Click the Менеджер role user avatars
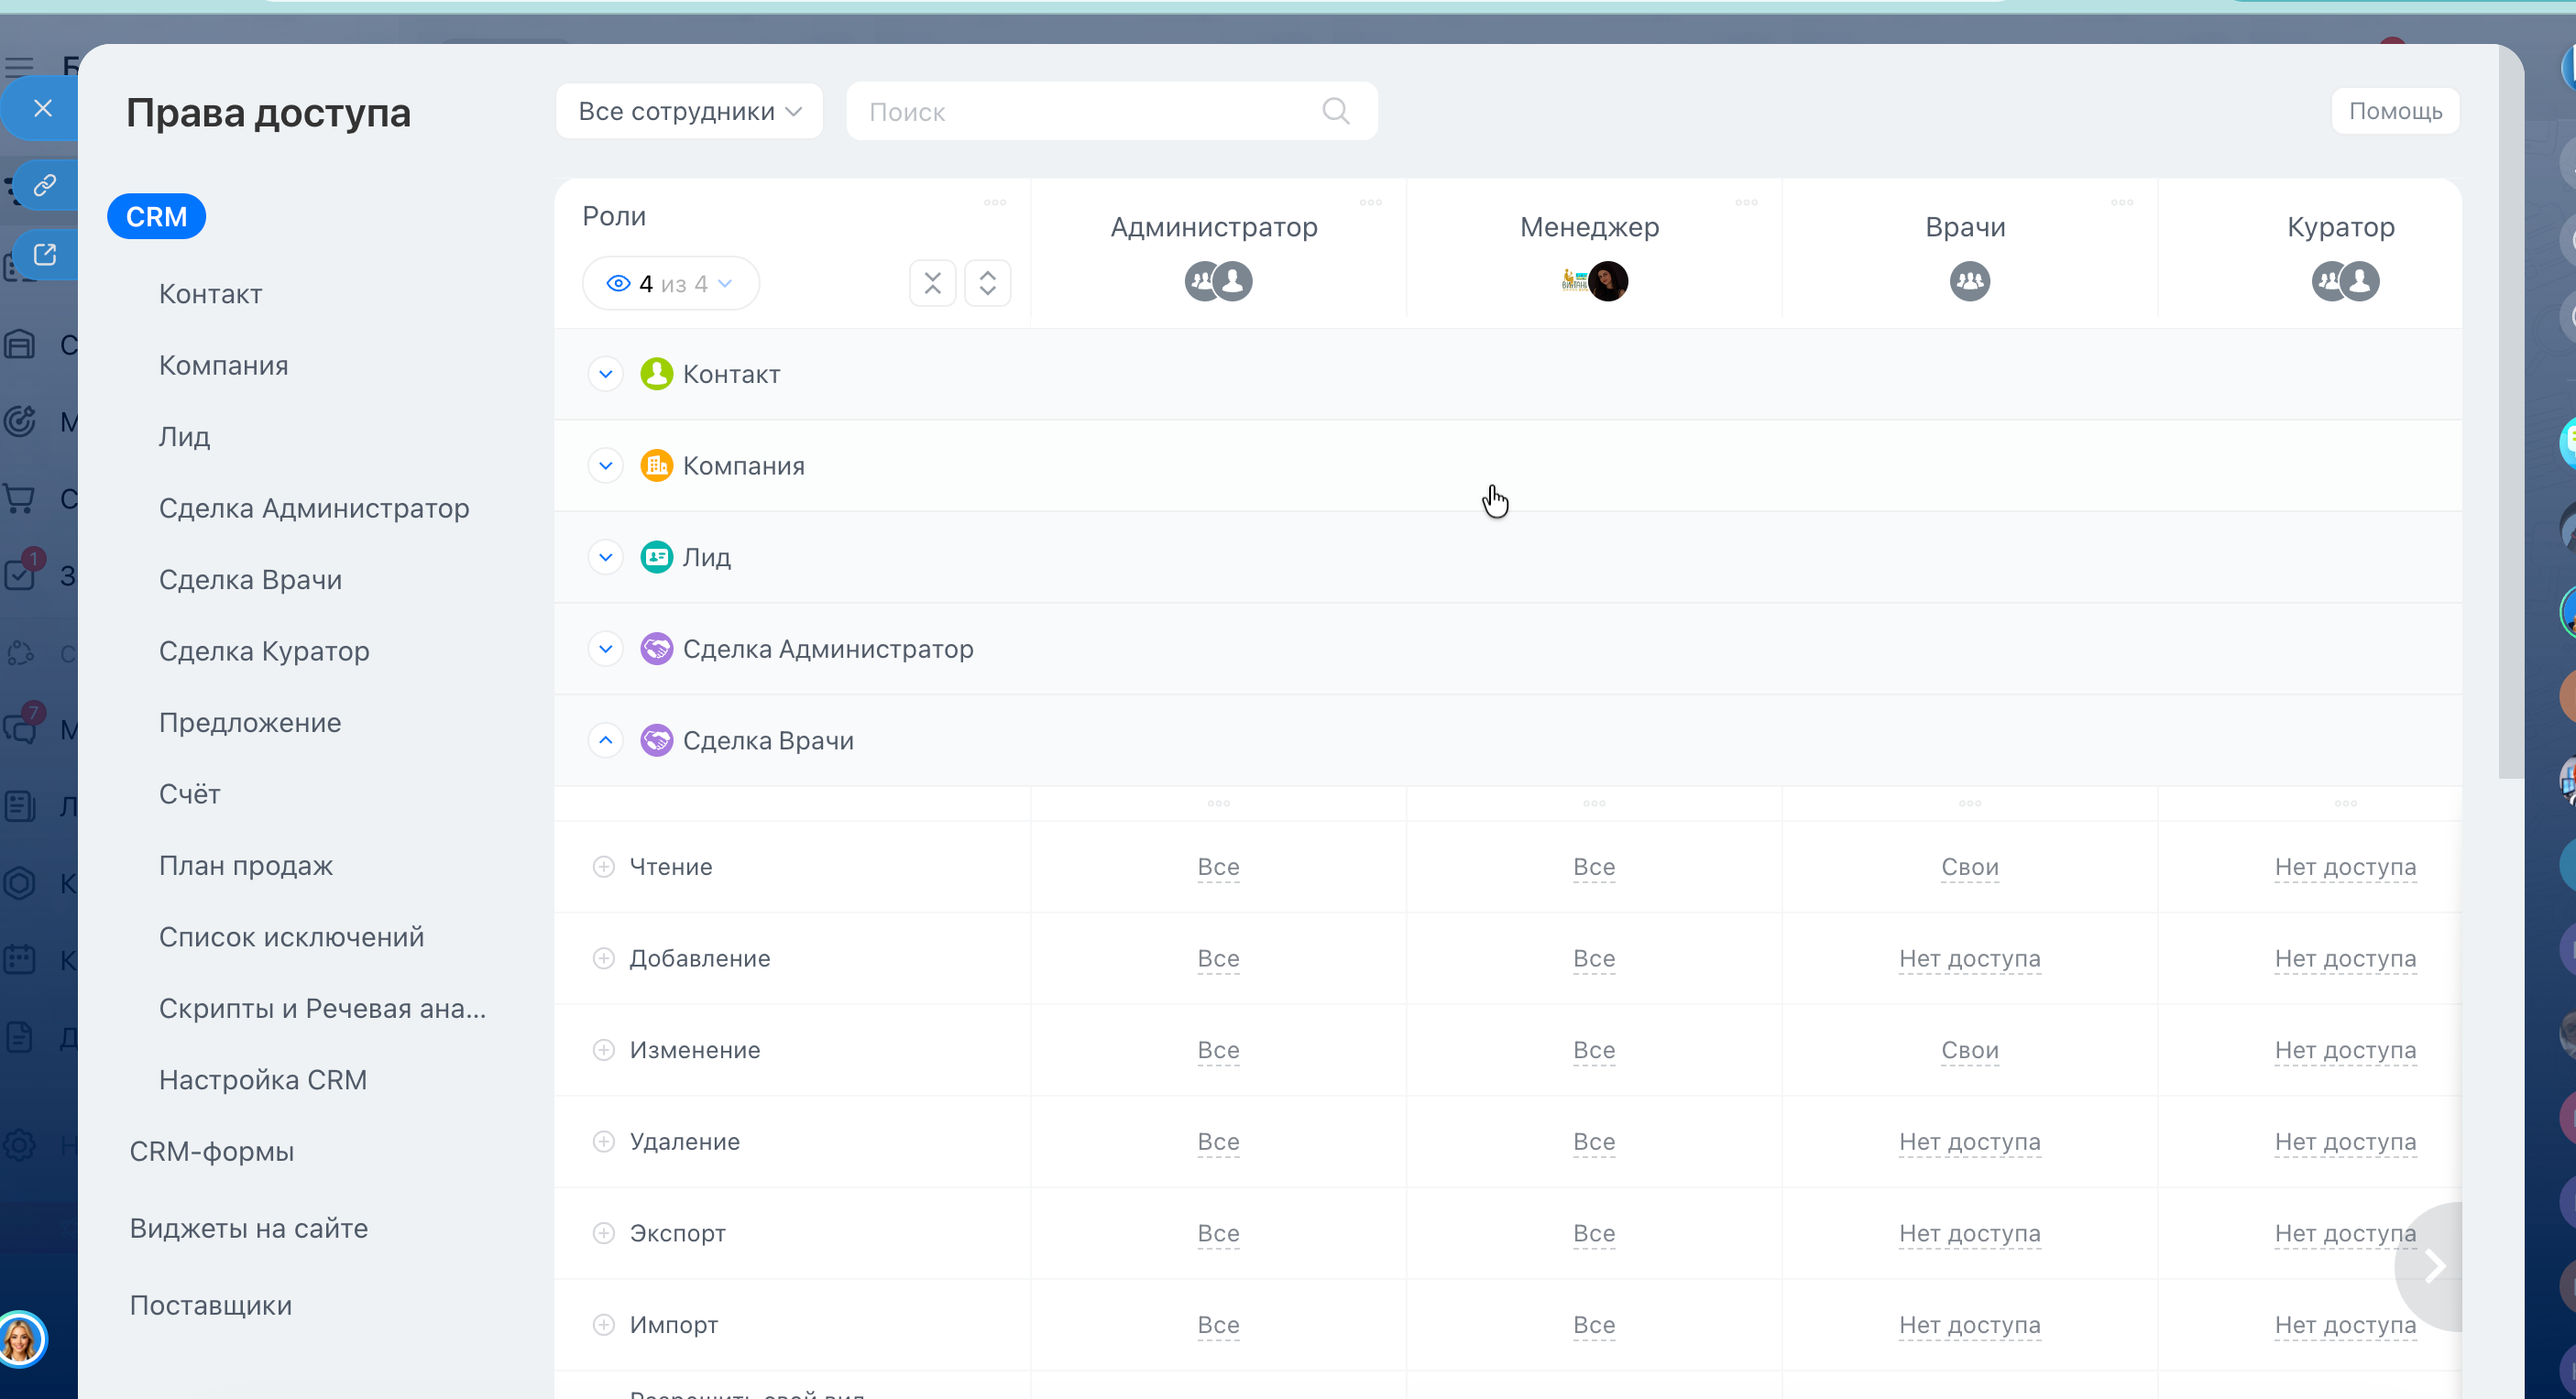 (x=1594, y=281)
